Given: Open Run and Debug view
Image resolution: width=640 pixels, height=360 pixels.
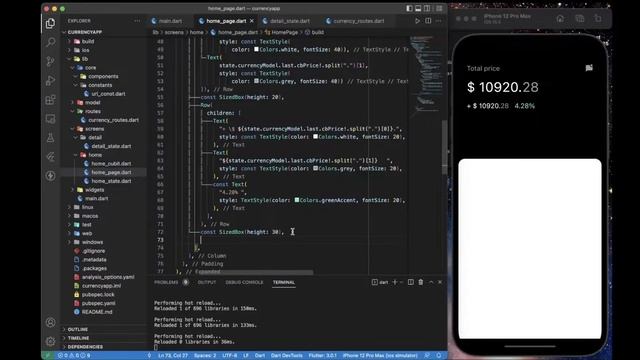Looking at the screenshot, I should click(50, 80).
